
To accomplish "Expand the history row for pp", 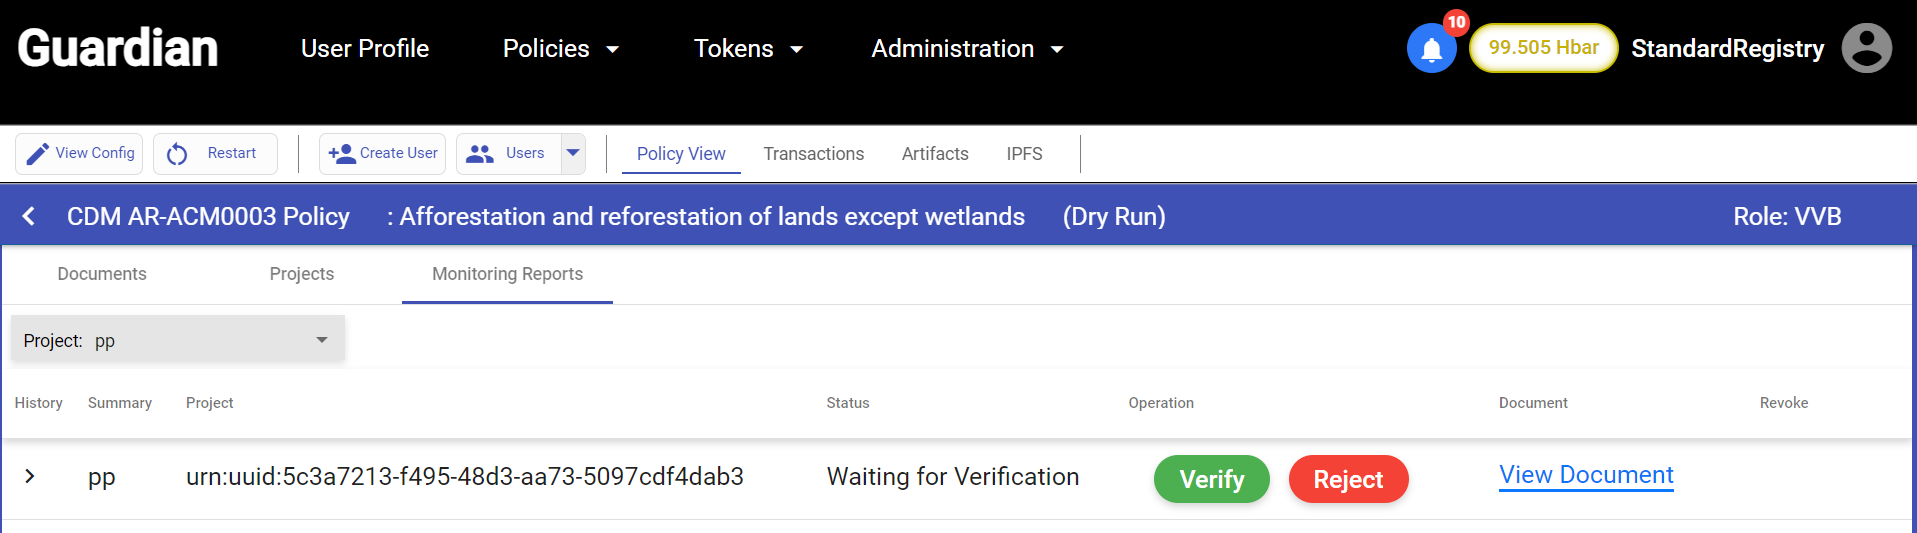I will (30, 476).
